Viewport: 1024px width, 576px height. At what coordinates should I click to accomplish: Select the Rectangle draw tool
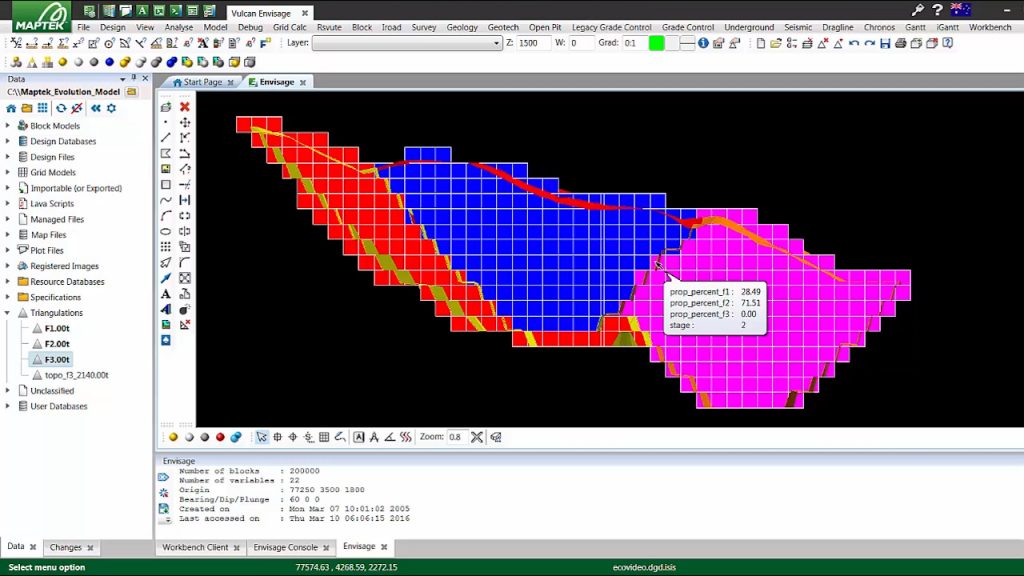pyautogui.click(x=166, y=185)
